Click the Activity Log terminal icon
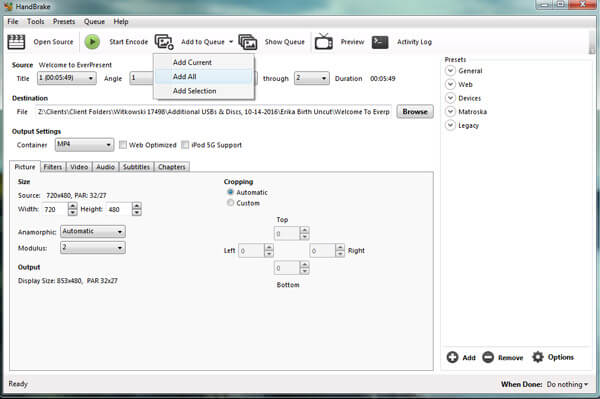This screenshot has width=600, height=399. point(380,42)
